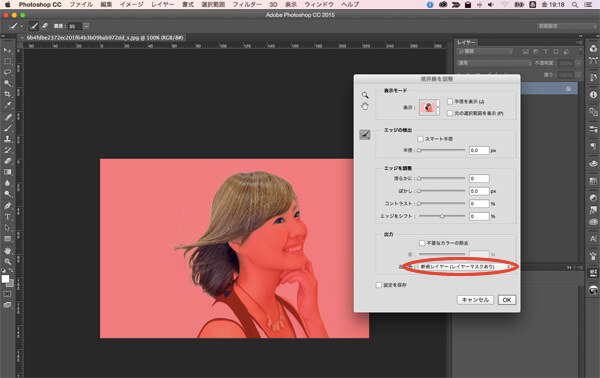Open the ウィンドウ menu
The width and height of the screenshot is (600, 378).
(319, 5)
